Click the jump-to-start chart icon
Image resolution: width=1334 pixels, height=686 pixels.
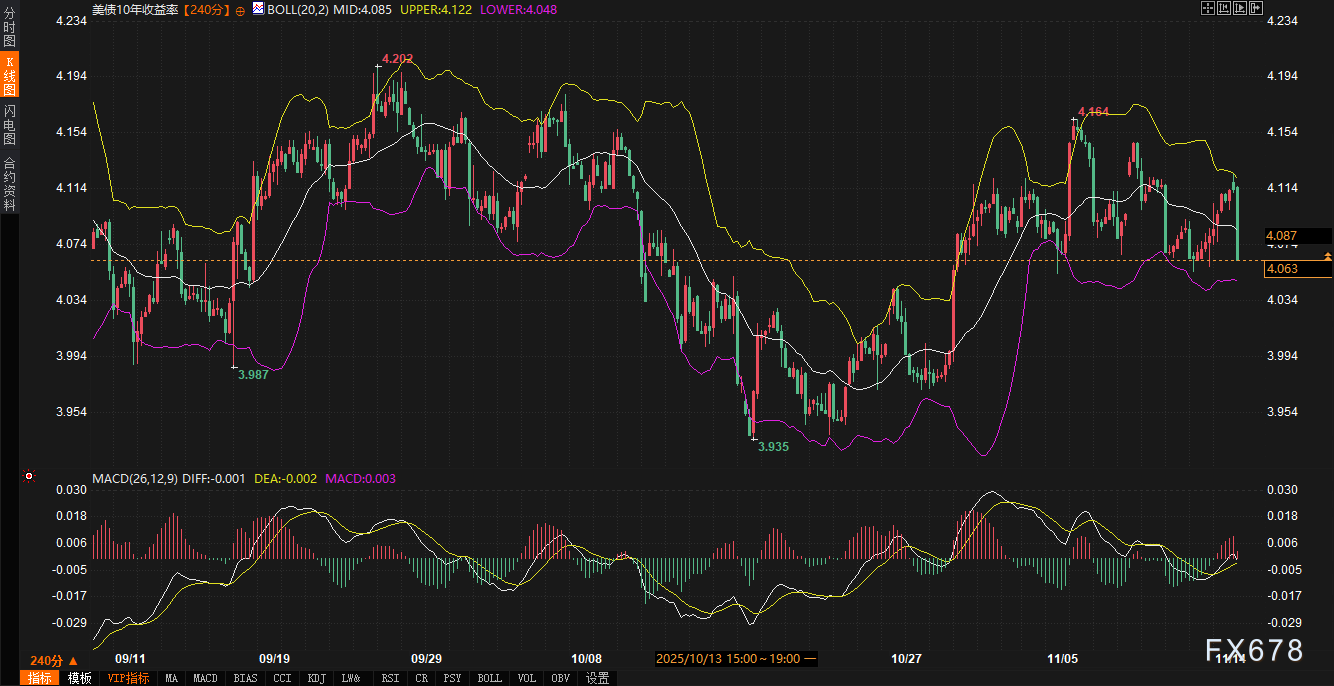1224,8
